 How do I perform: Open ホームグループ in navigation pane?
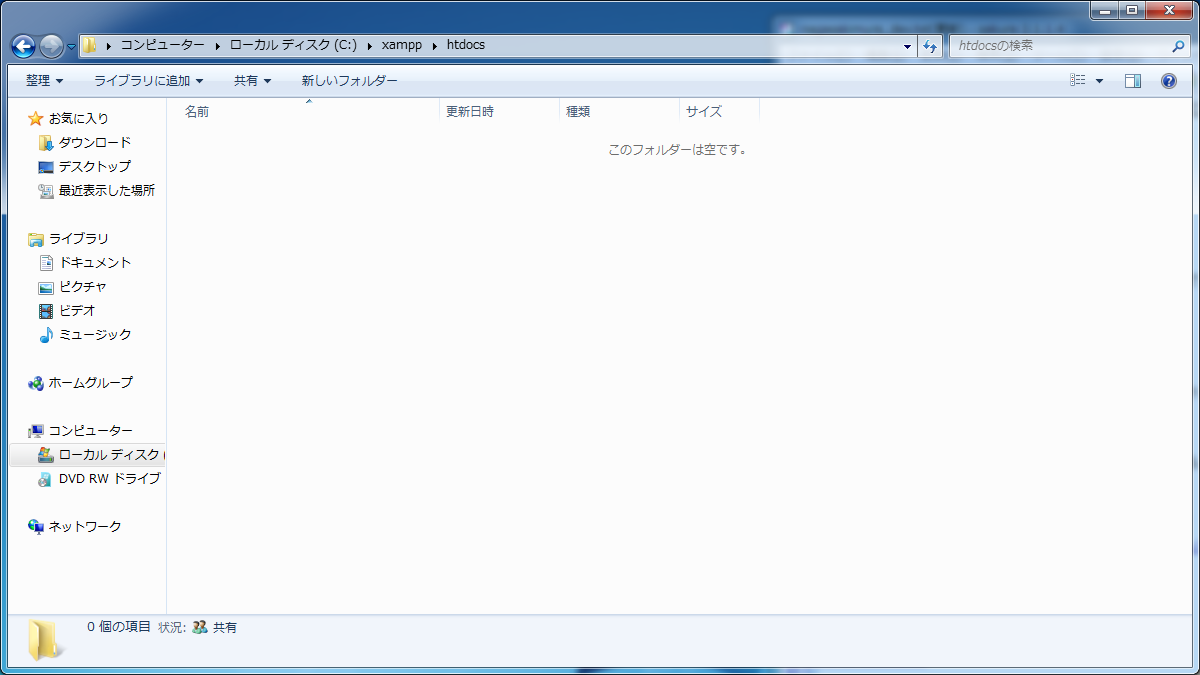point(90,383)
